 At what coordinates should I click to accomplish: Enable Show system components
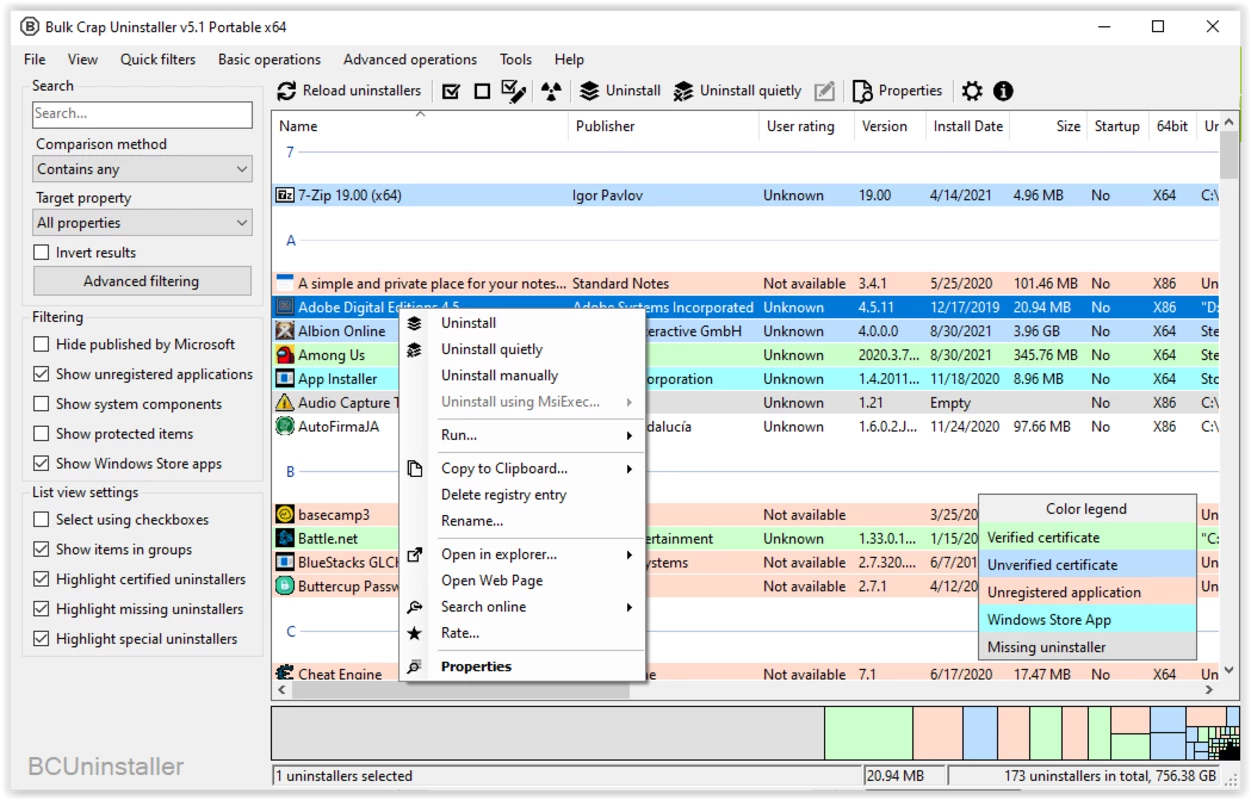[41, 404]
